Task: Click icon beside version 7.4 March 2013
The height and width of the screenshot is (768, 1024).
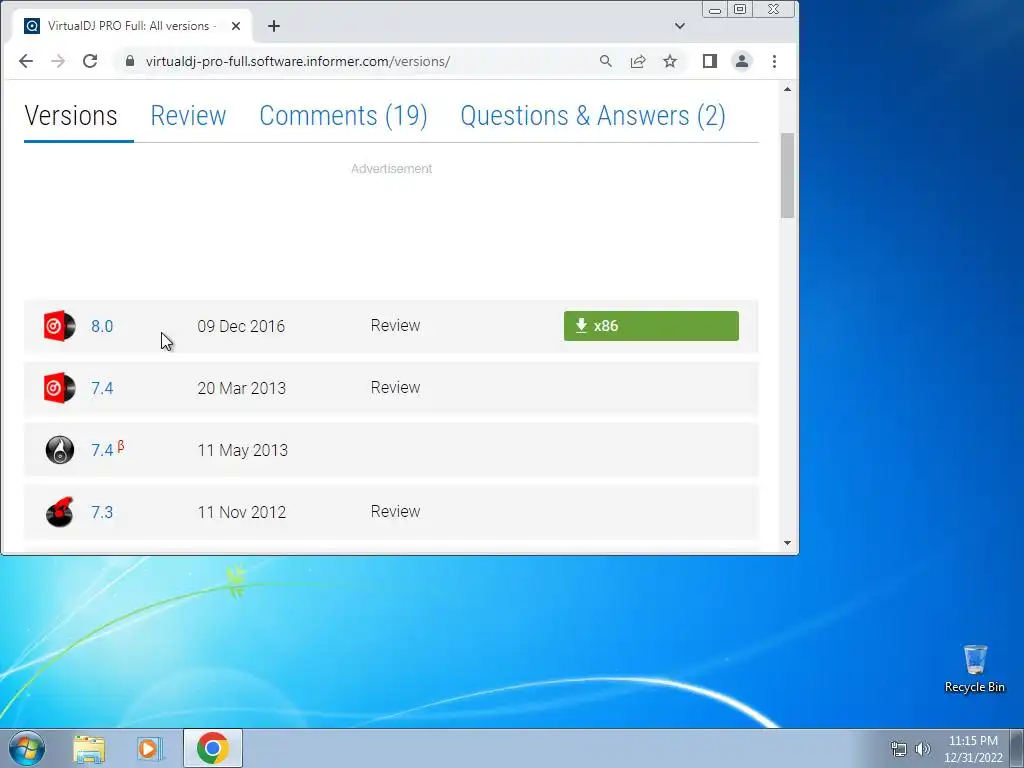Action: (59, 388)
